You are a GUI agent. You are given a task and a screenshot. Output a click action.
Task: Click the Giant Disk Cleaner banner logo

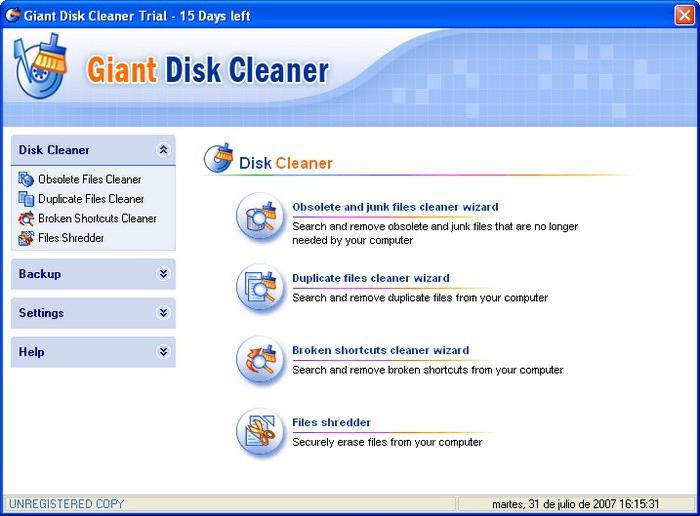pyautogui.click(x=41, y=66)
